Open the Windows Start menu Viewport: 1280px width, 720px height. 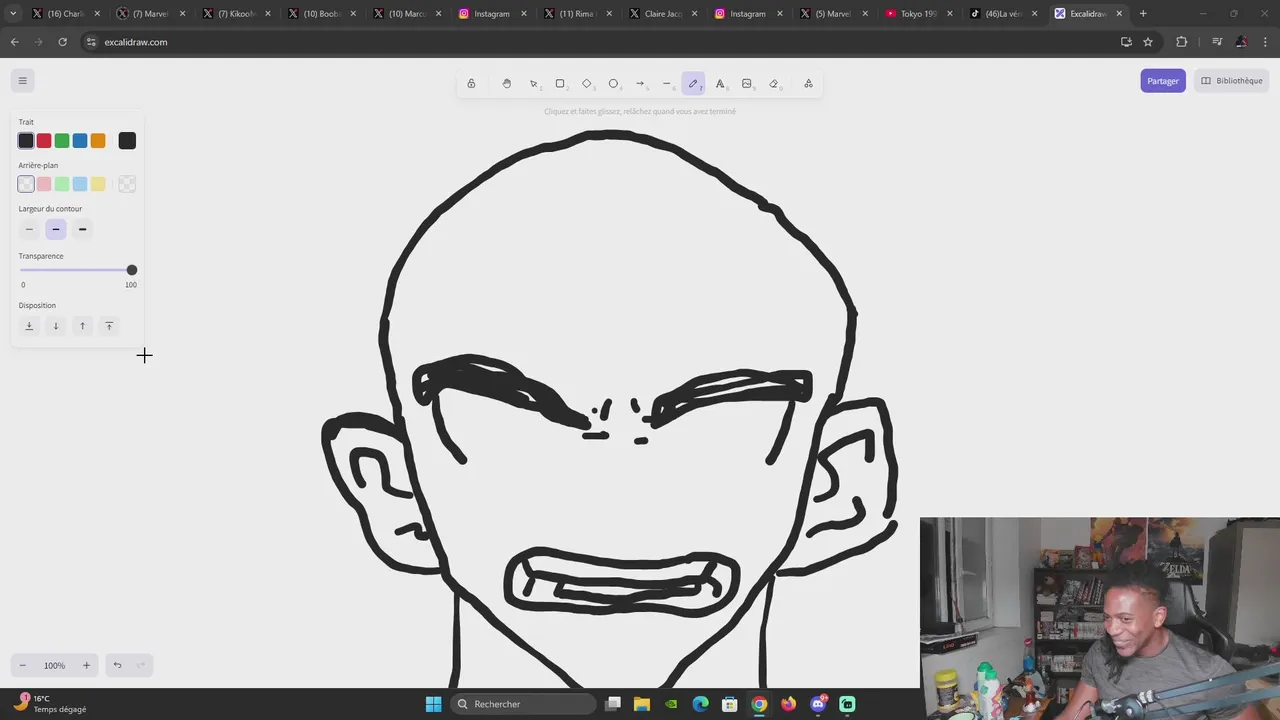tap(433, 704)
